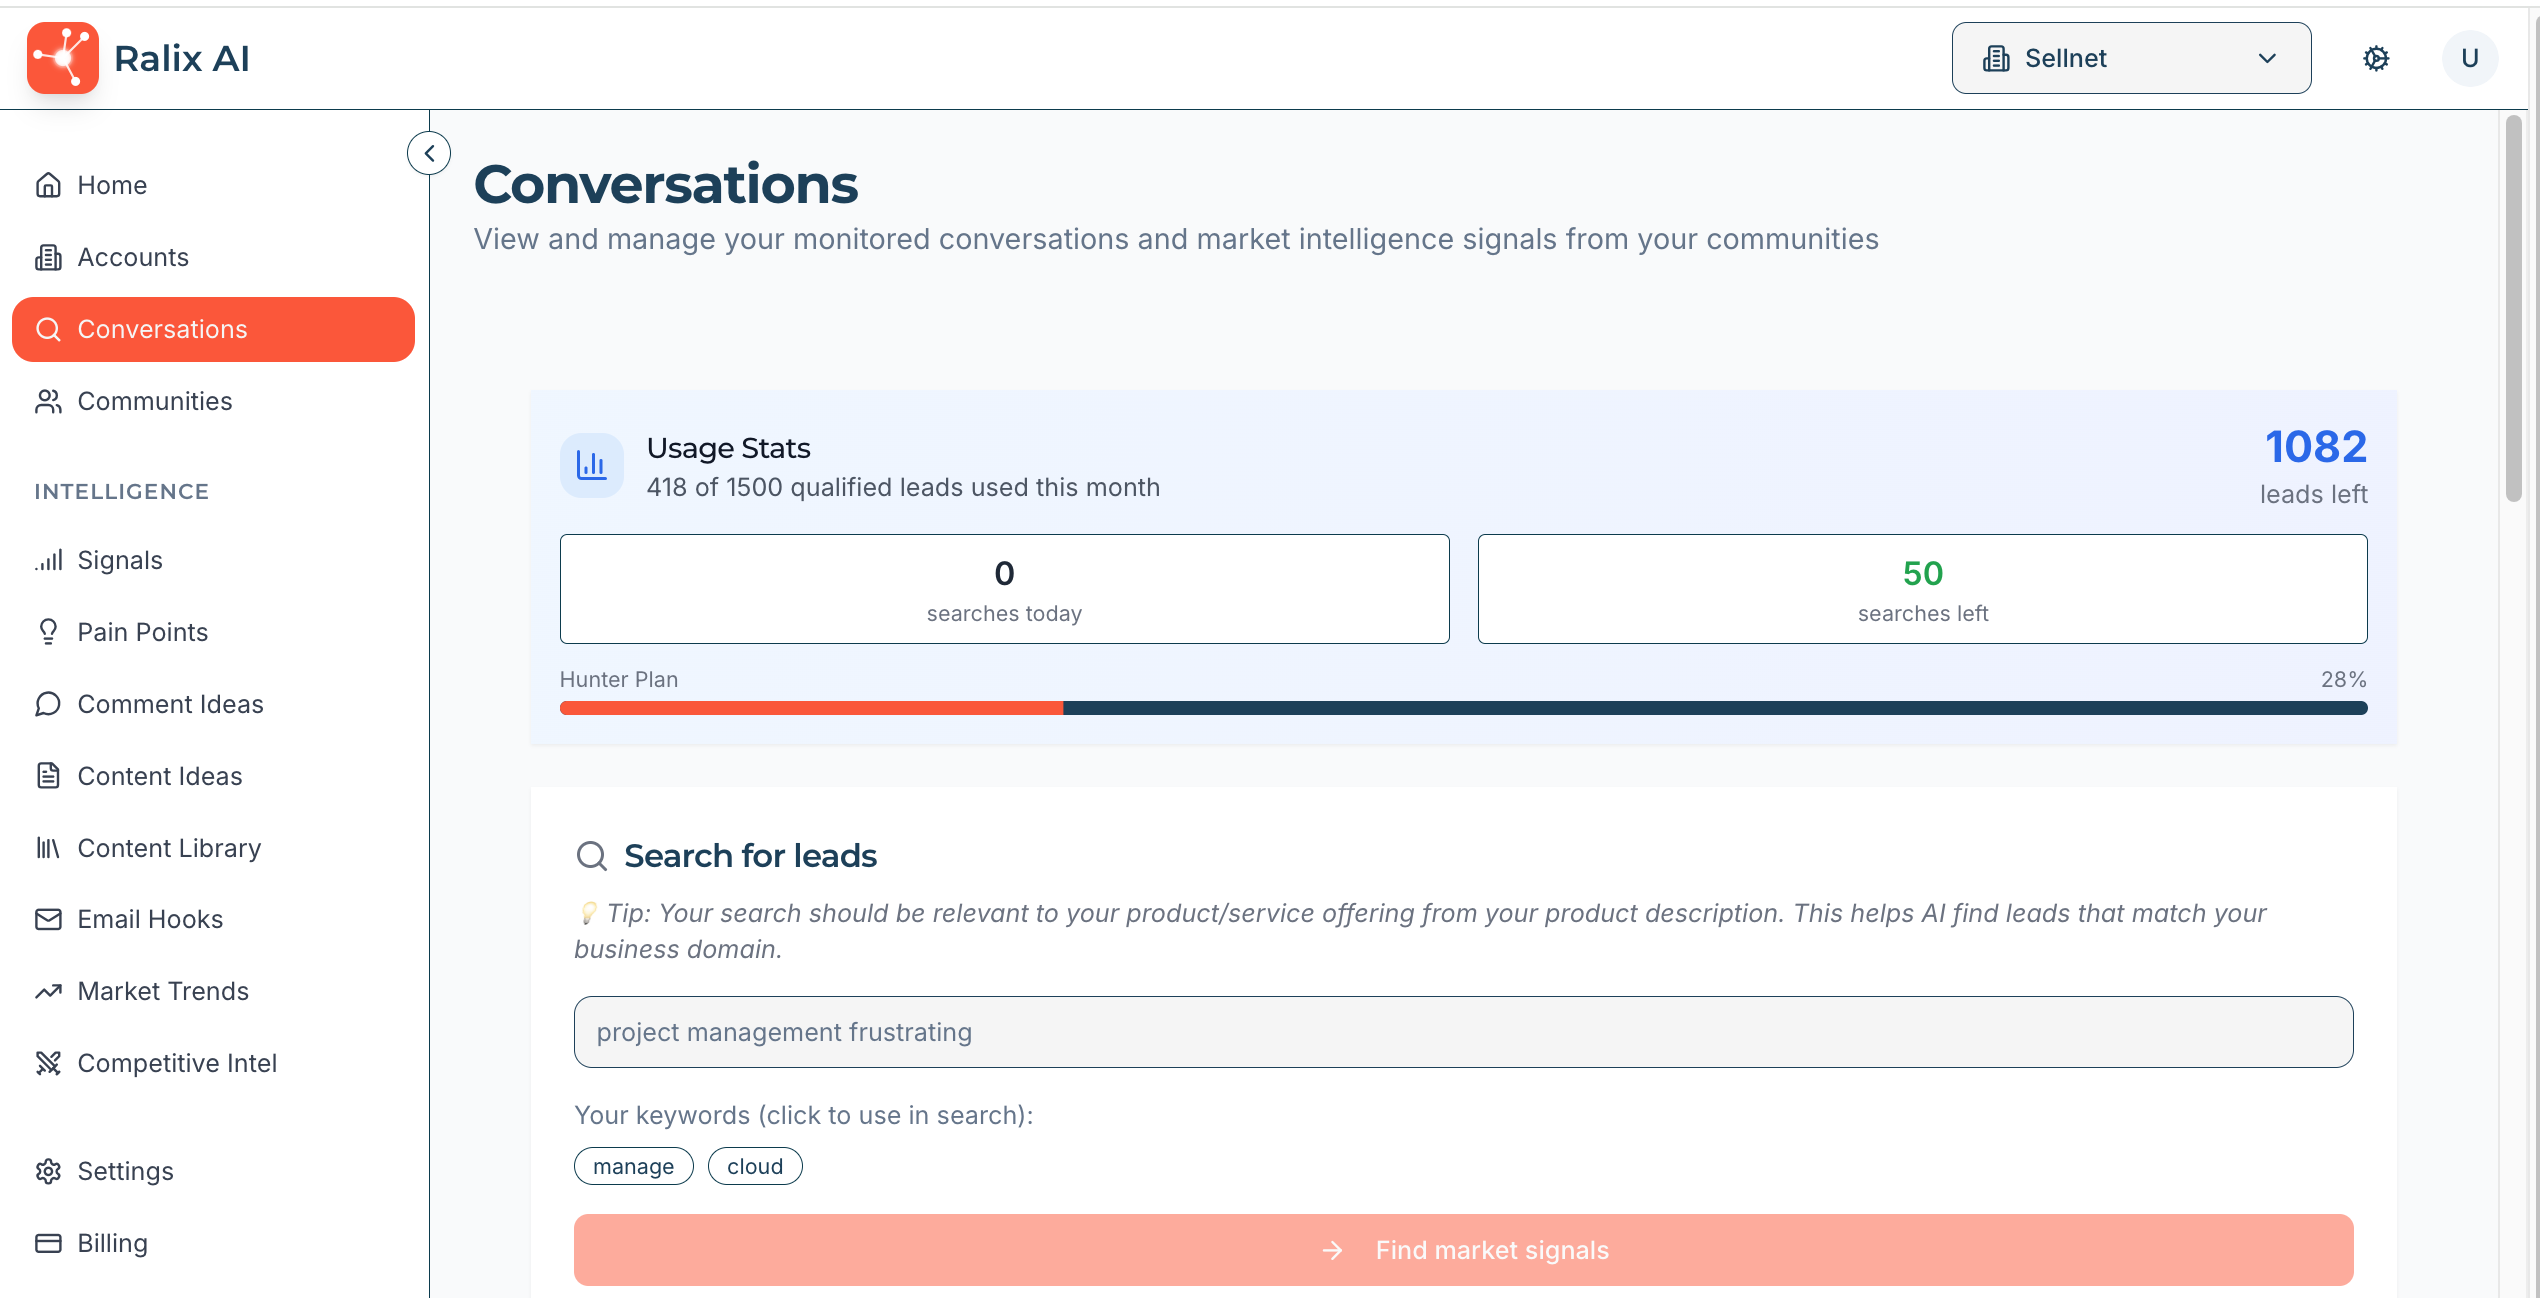Image resolution: width=2540 pixels, height=1298 pixels.
Task: Open Pain Points from the sidebar icon
Action: 48,631
